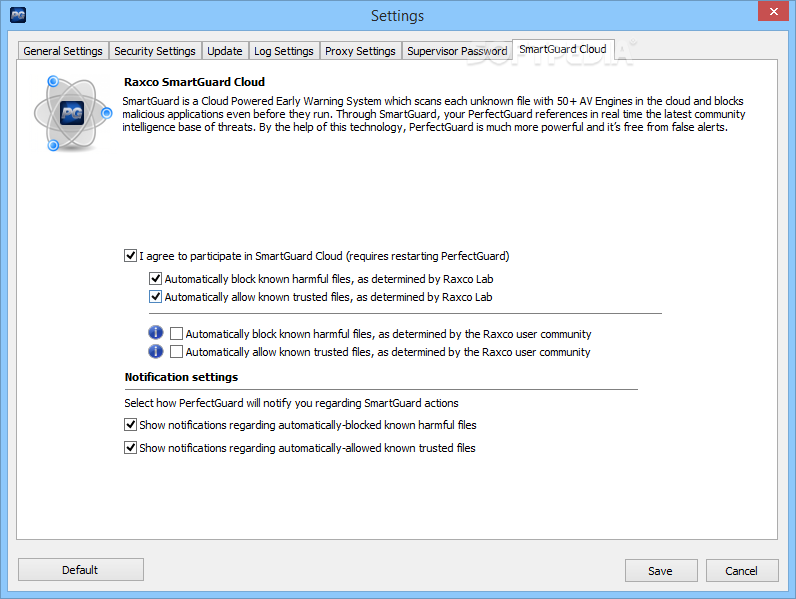This screenshot has height=599, width=796.
Task: Click 'Select how PerfectGuard will notify you' text
Action: [291, 403]
